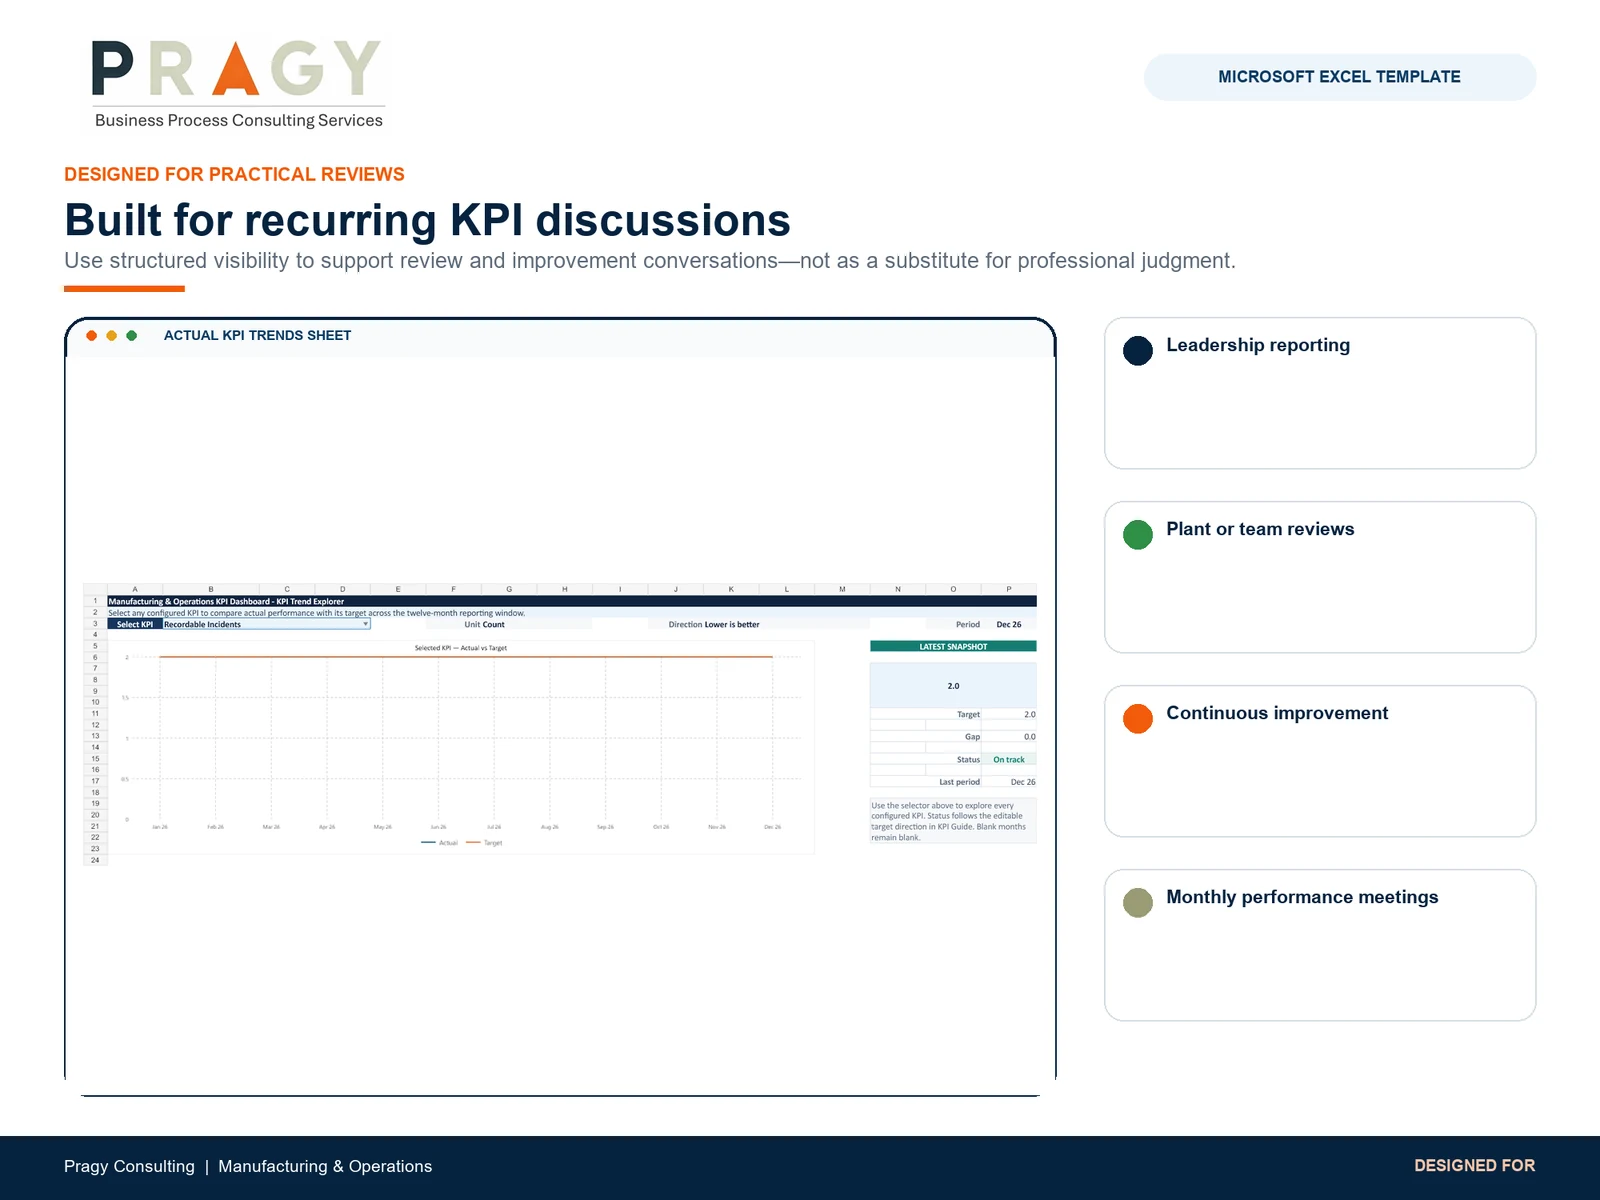1600x1200 pixels.
Task: Click the Target value 2.0 cell
Action: point(1009,714)
